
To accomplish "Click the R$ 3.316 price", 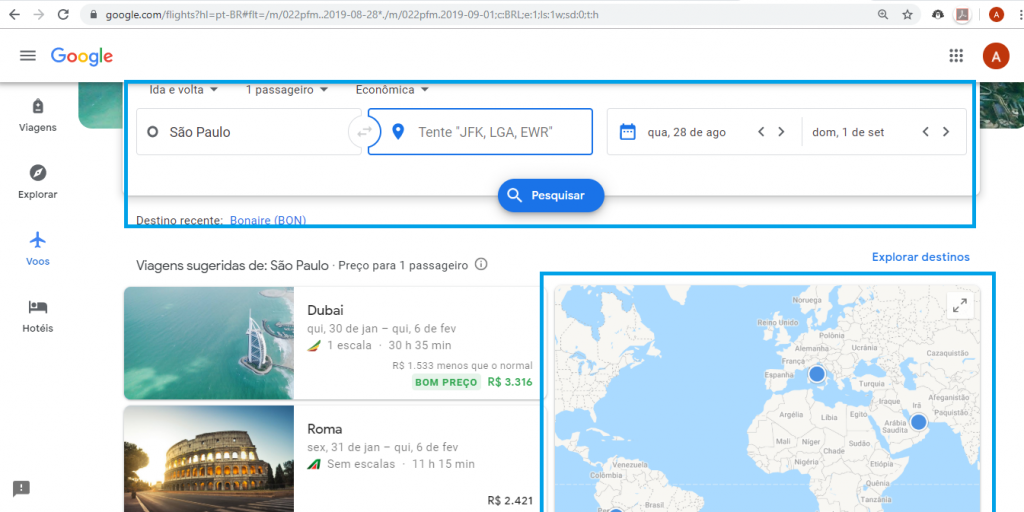I will 510,382.
